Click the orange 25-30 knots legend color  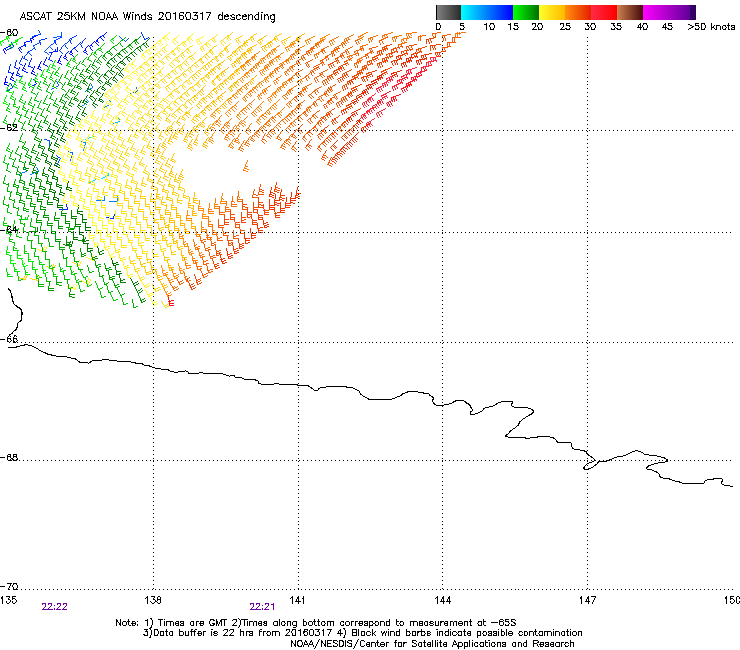pos(578,12)
